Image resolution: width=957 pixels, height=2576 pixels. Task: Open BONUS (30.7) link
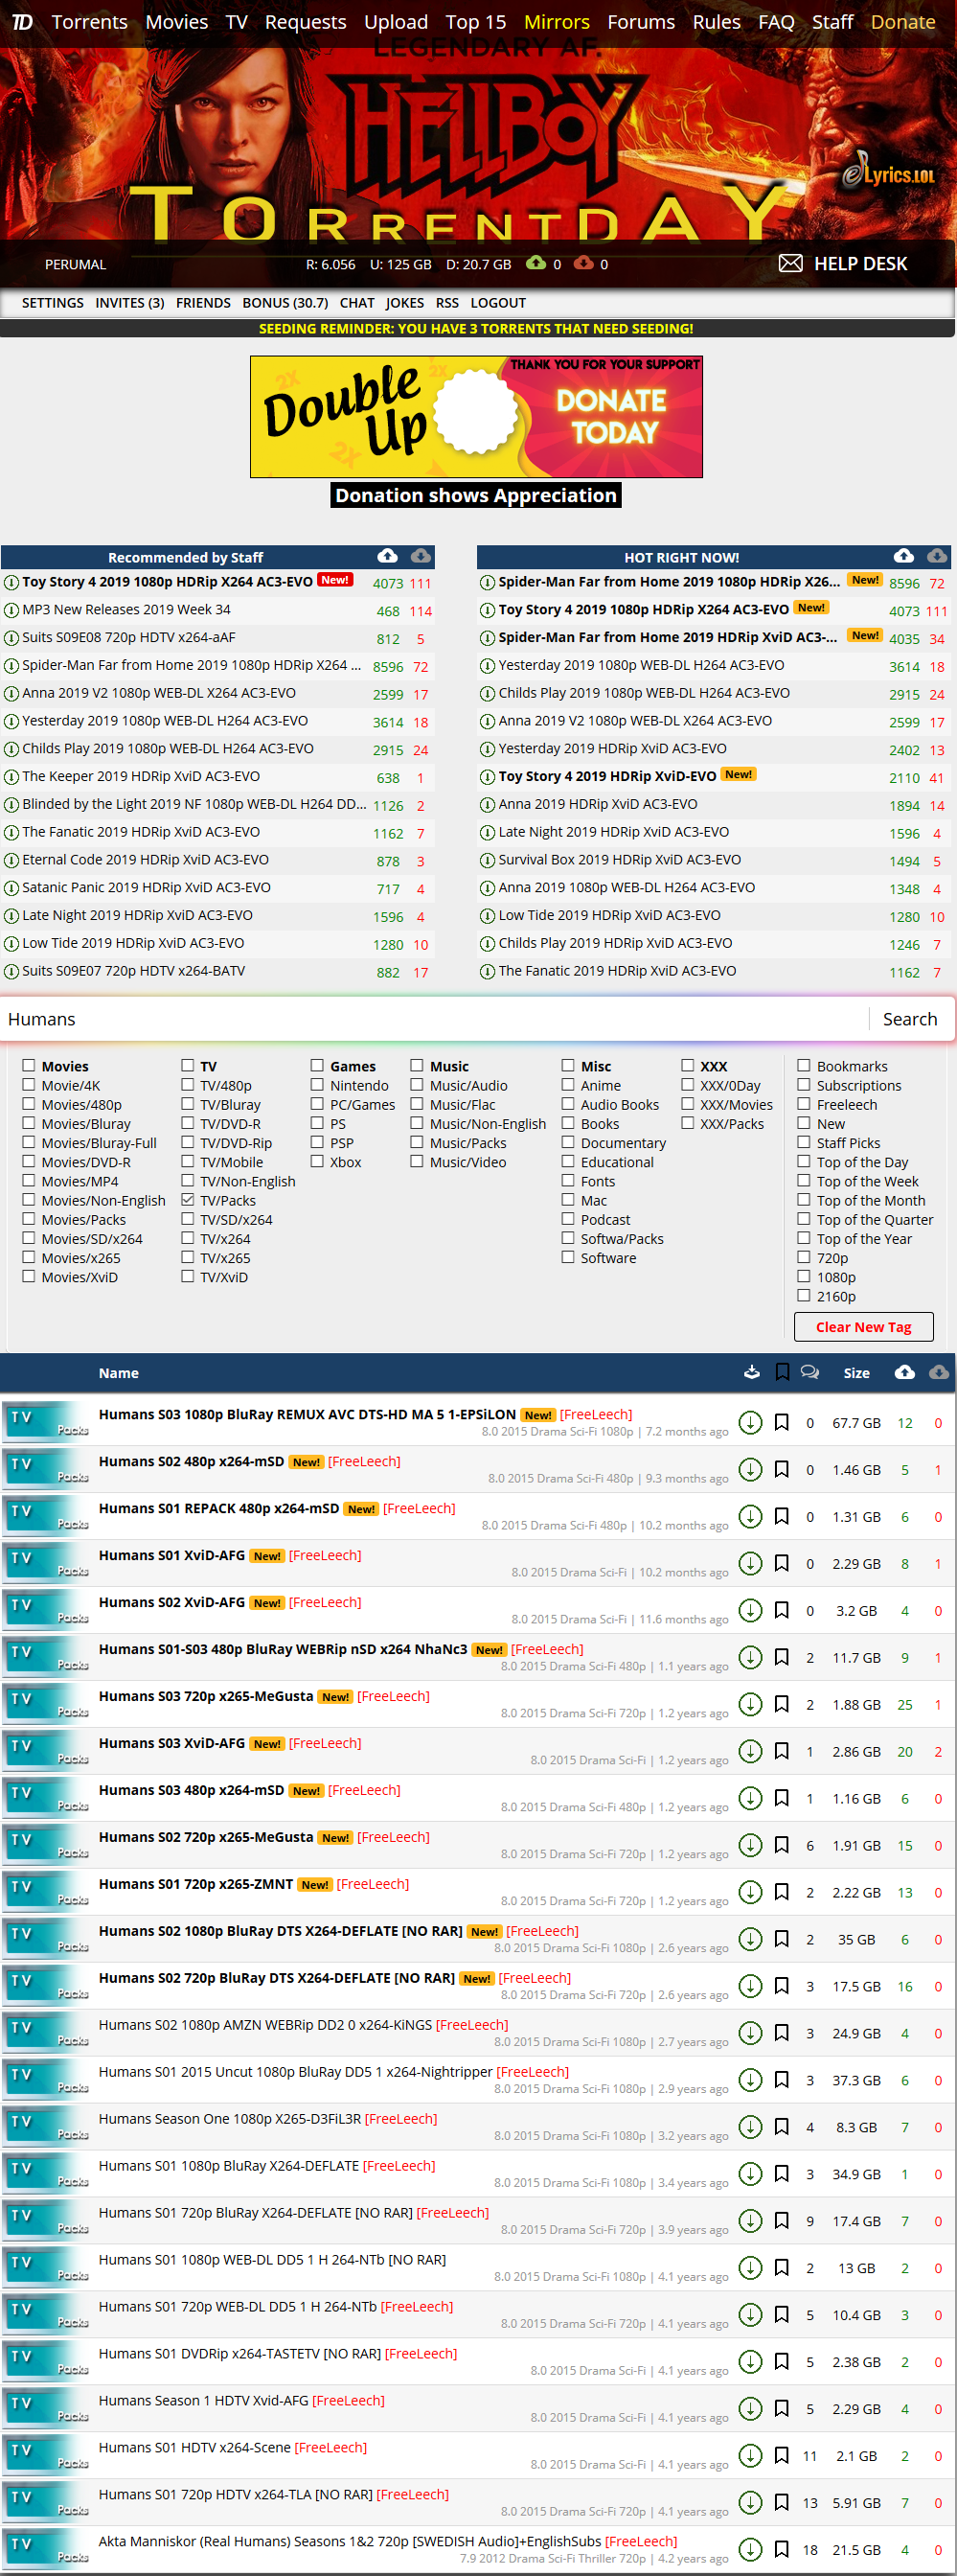(285, 303)
